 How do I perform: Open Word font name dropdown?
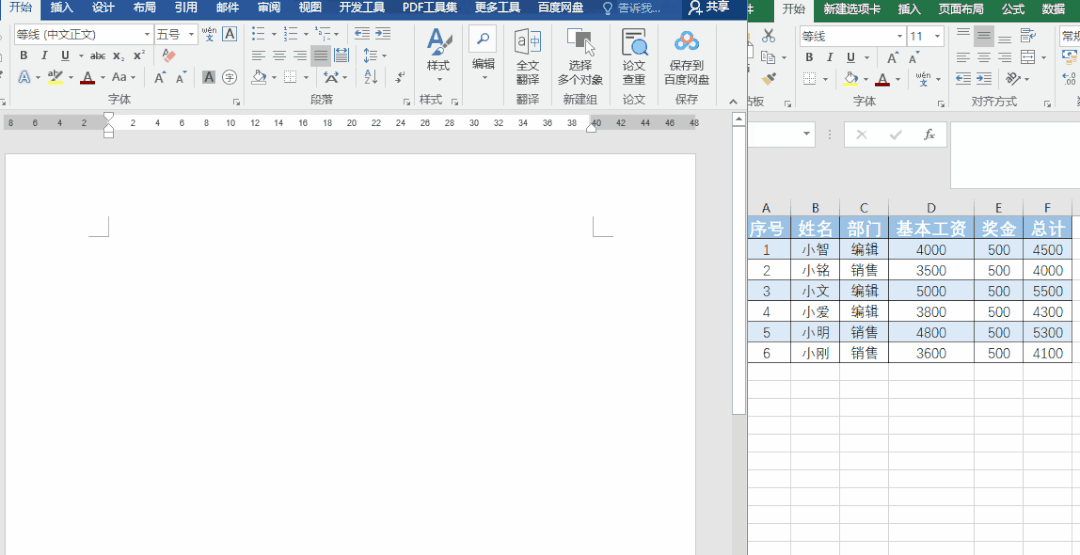pyautogui.click(x=147, y=34)
